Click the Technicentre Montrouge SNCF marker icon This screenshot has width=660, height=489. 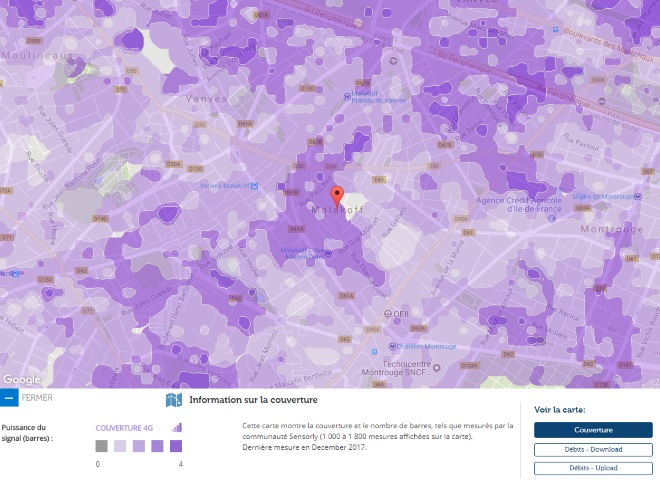tap(436, 368)
